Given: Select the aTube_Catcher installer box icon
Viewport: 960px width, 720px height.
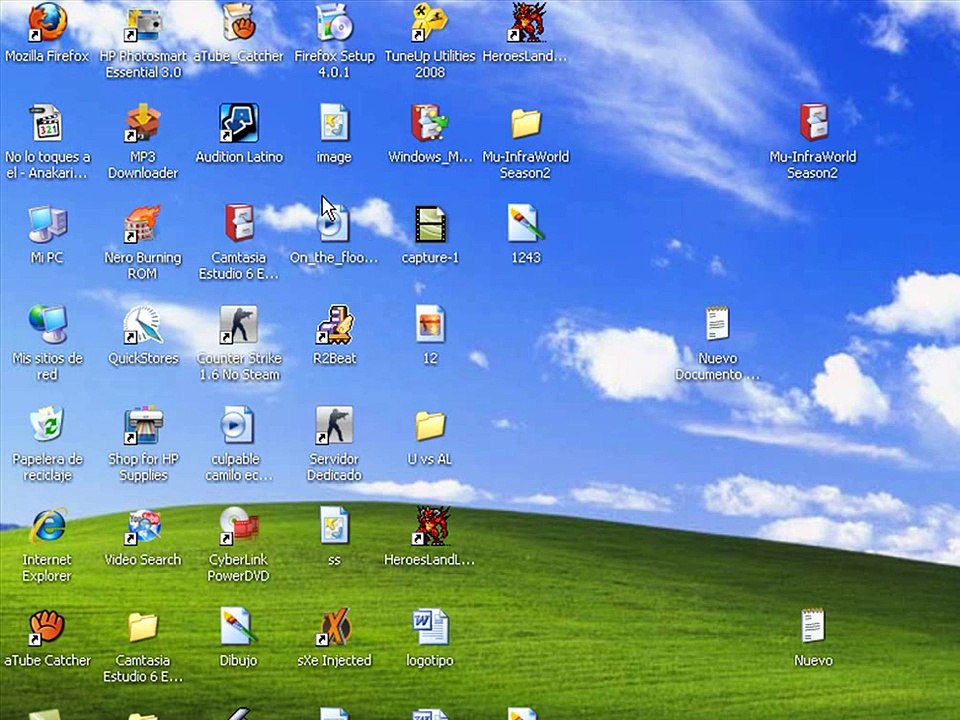Looking at the screenshot, I should click(x=238, y=22).
